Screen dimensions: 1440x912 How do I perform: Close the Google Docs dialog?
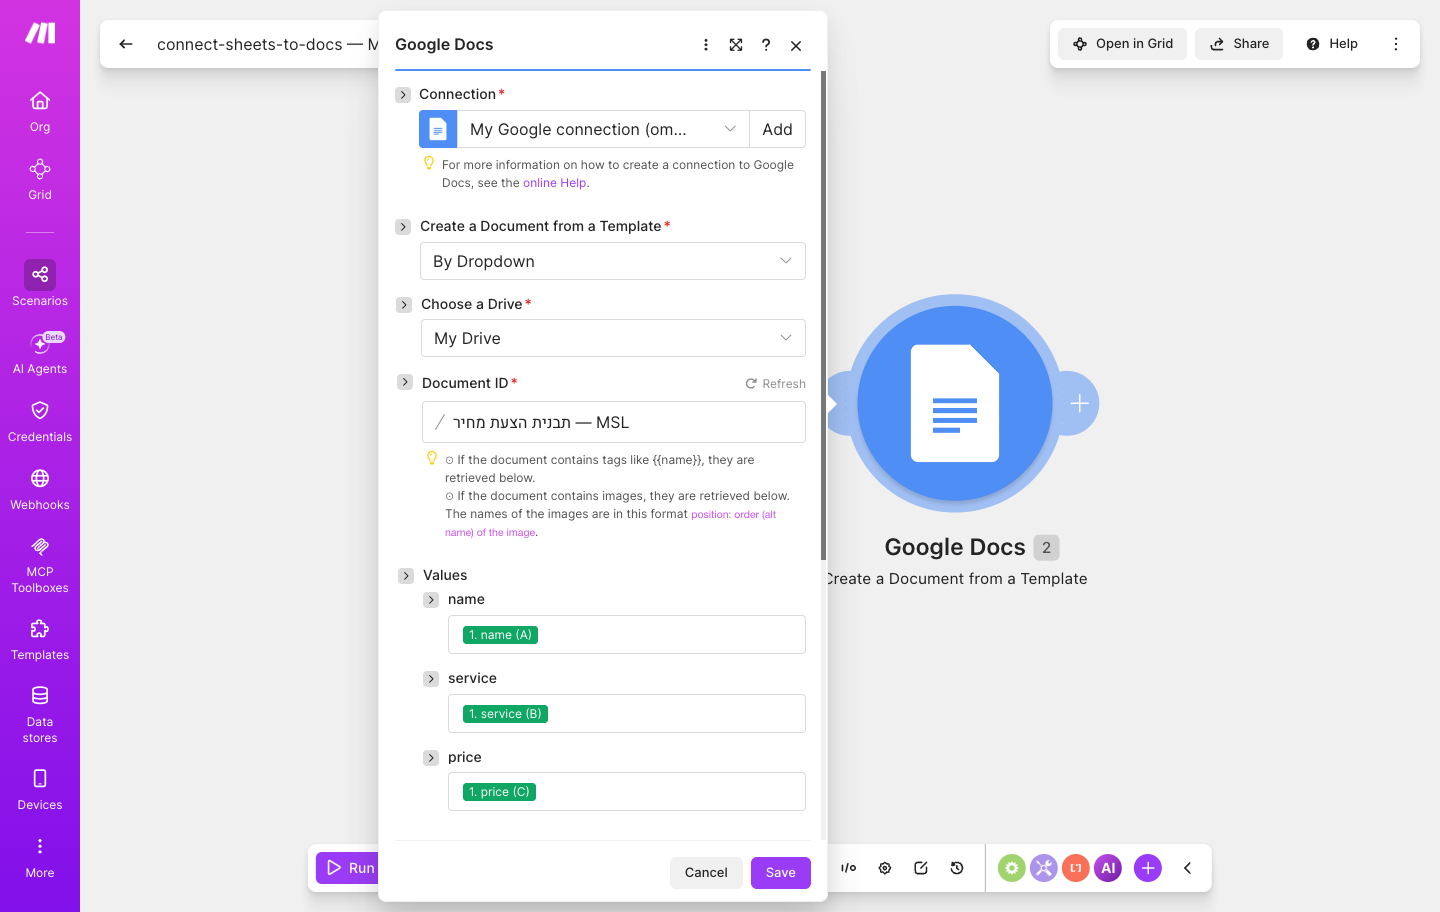(x=796, y=45)
